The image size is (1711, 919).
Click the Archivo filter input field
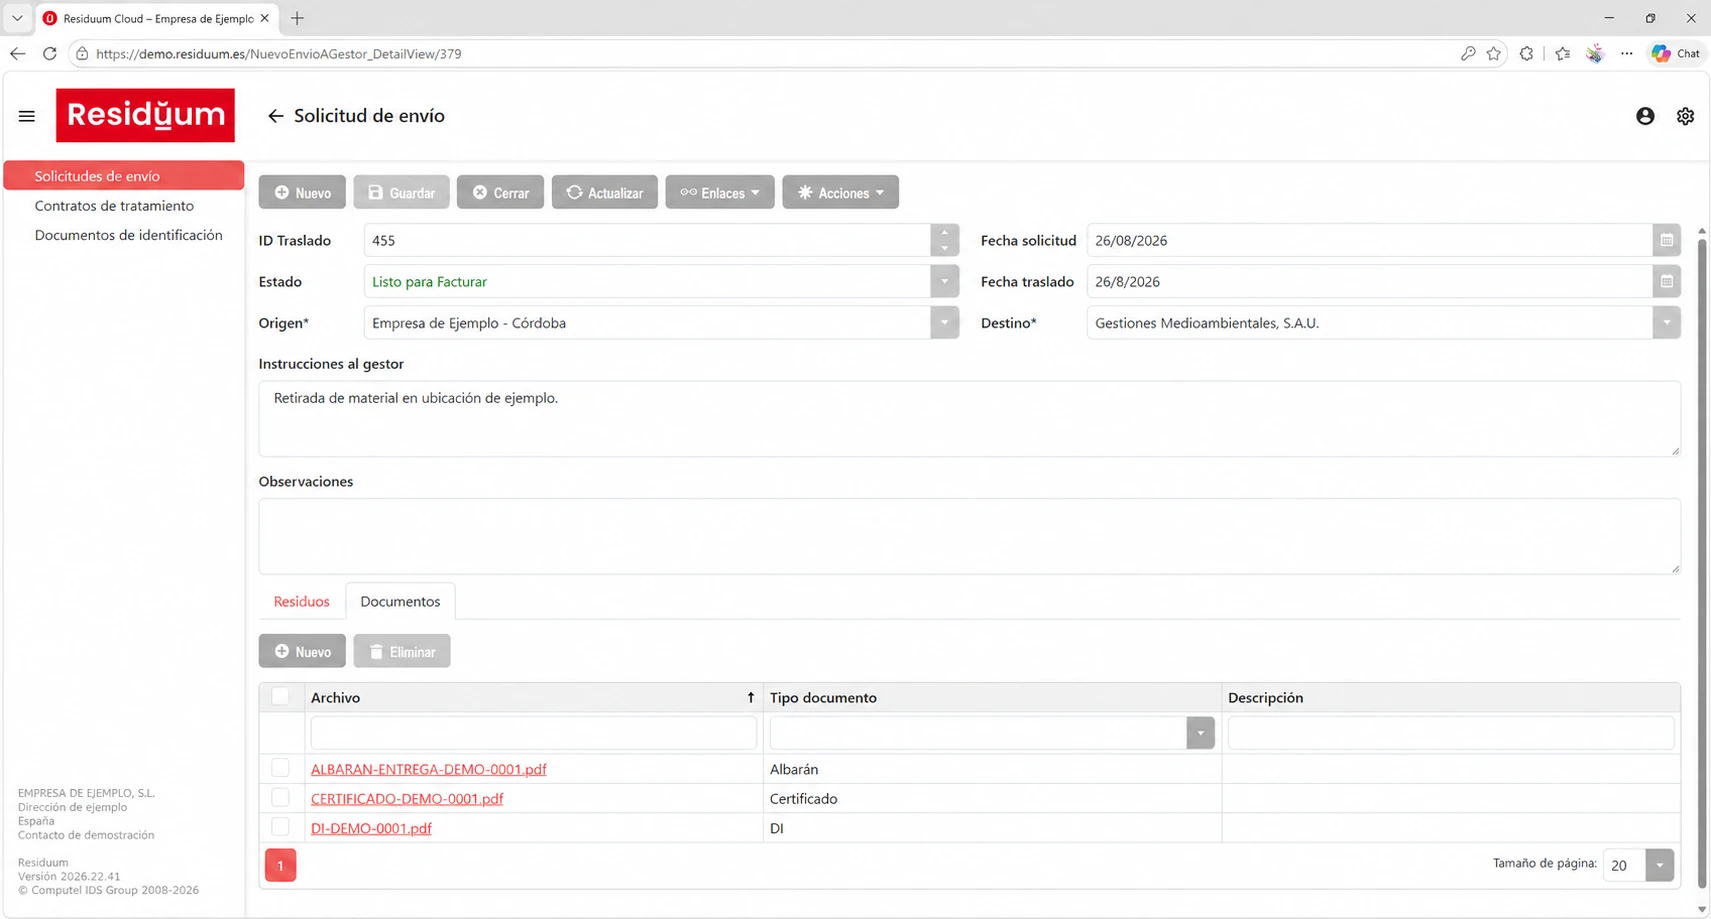click(533, 733)
